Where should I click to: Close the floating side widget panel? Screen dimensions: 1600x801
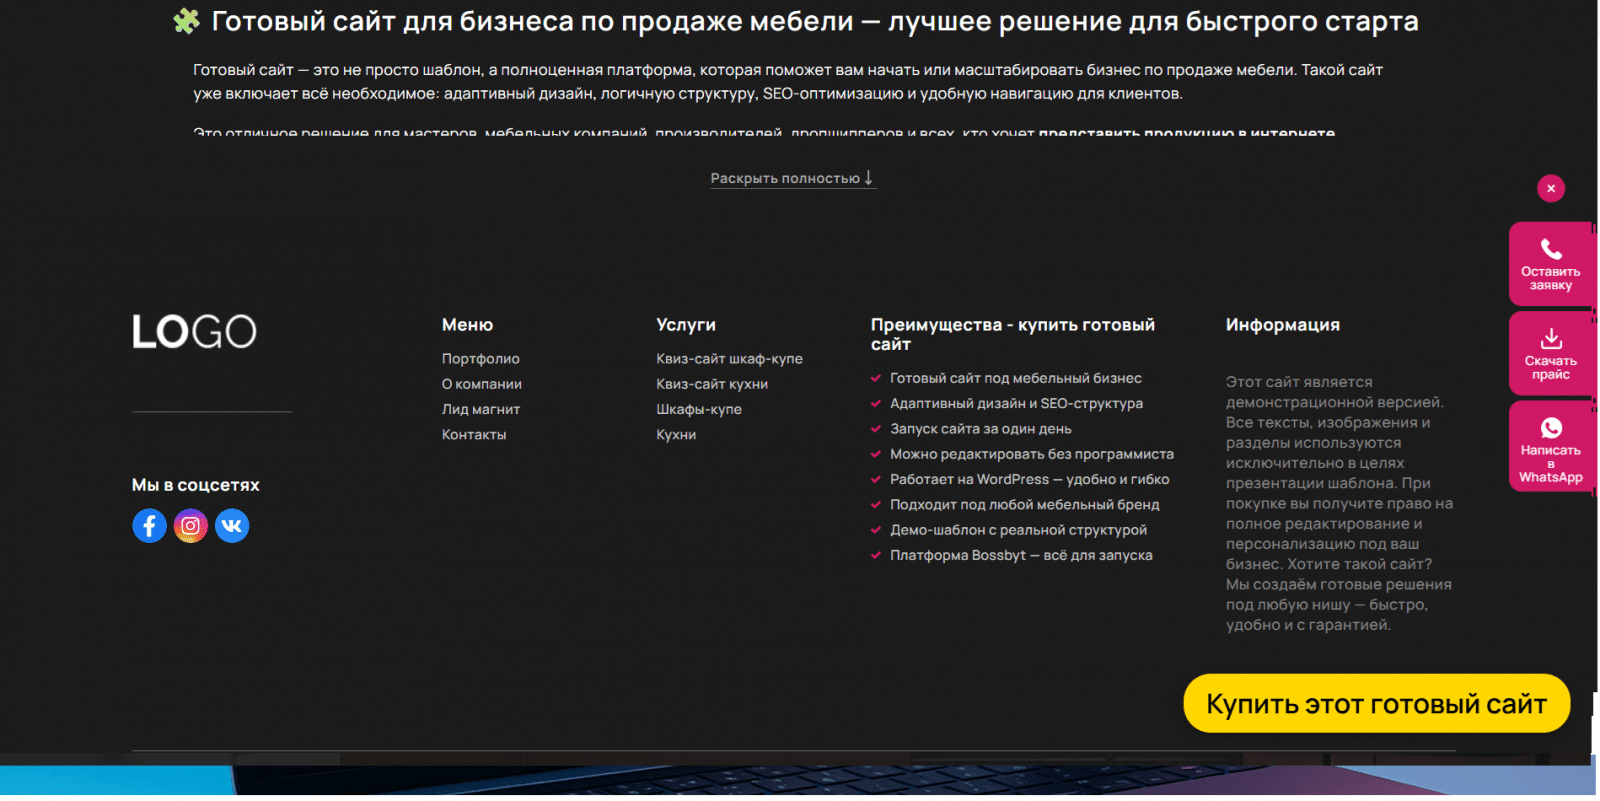coord(1550,189)
